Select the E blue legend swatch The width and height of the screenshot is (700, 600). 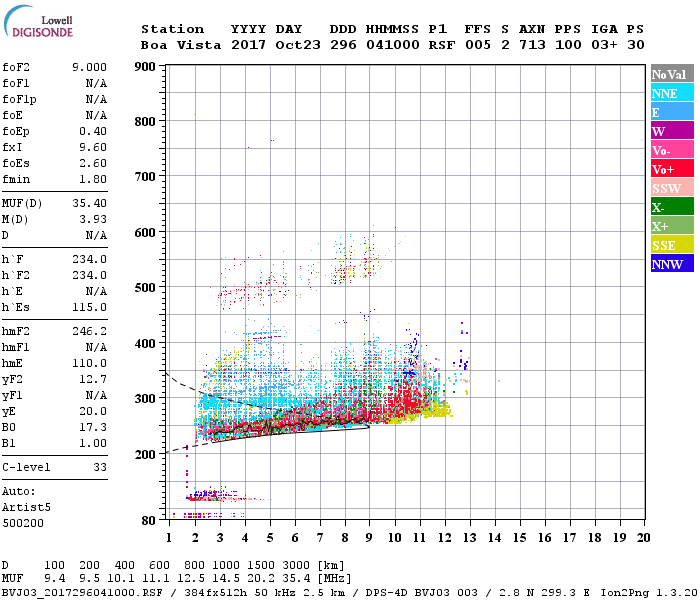672,112
